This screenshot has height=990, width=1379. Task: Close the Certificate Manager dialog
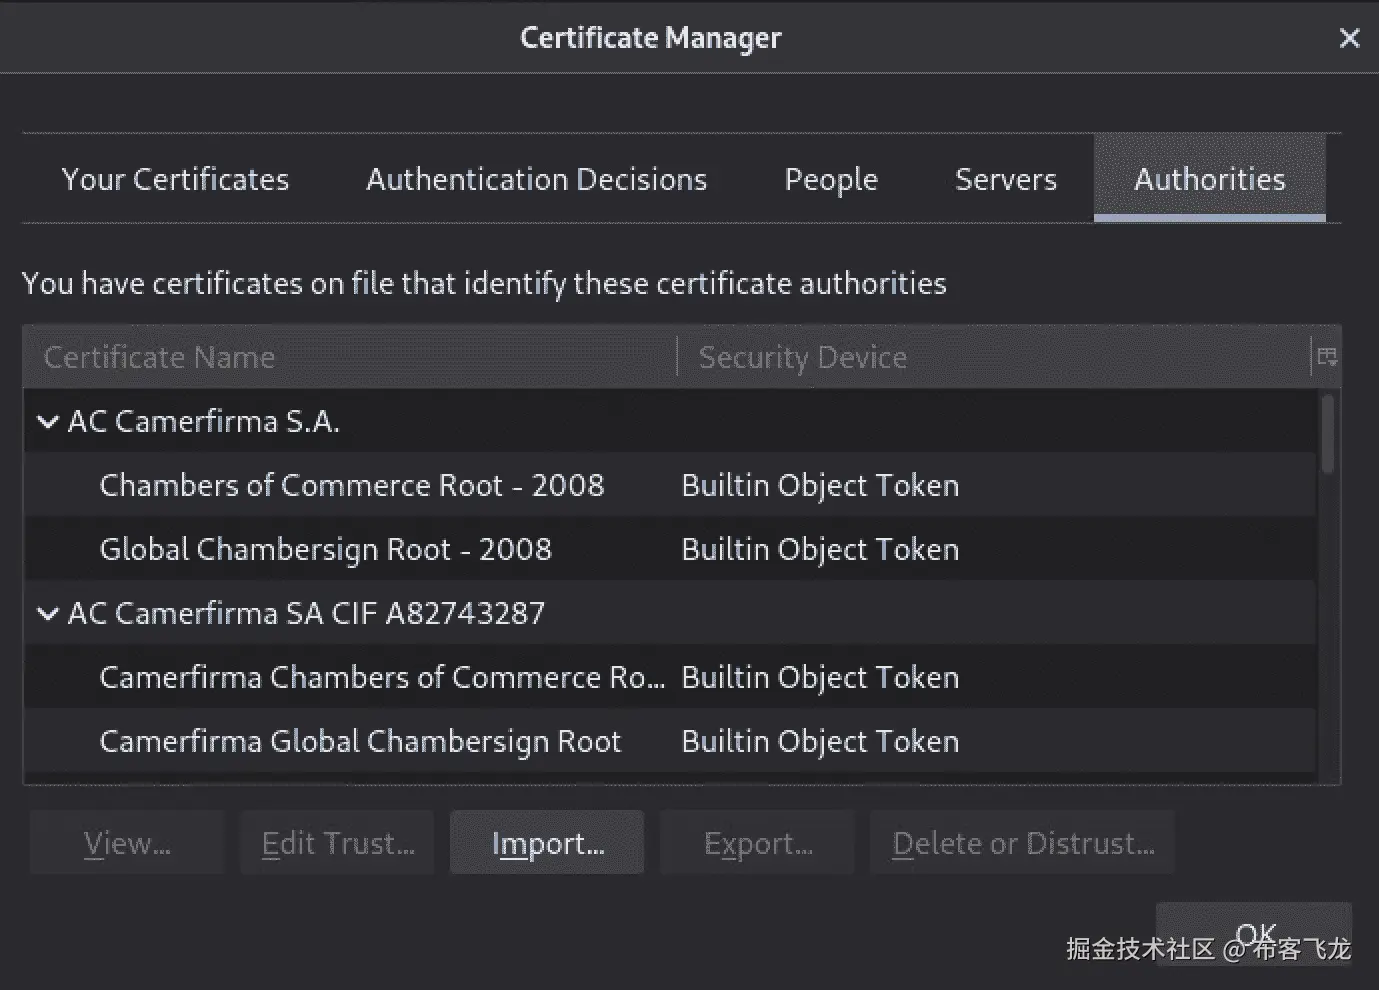(1349, 38)
